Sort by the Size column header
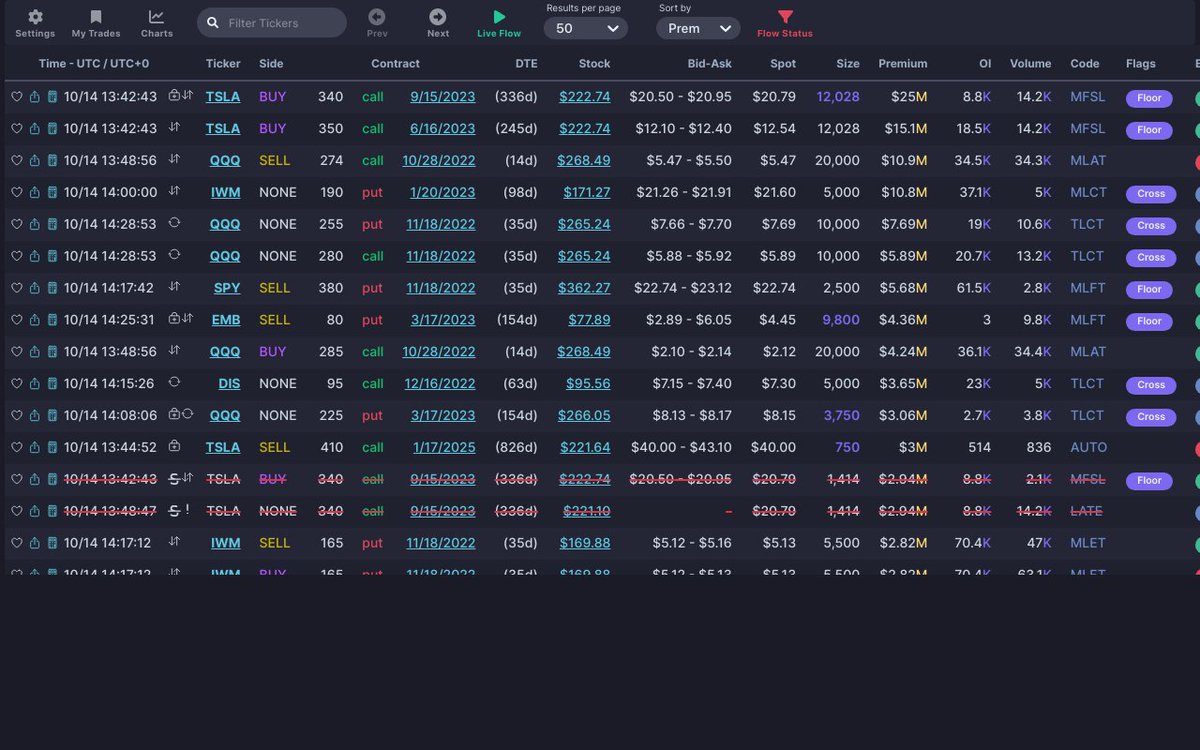Image resolution: width=1200 pixels, height=750 pixels. tap(848, 63)
